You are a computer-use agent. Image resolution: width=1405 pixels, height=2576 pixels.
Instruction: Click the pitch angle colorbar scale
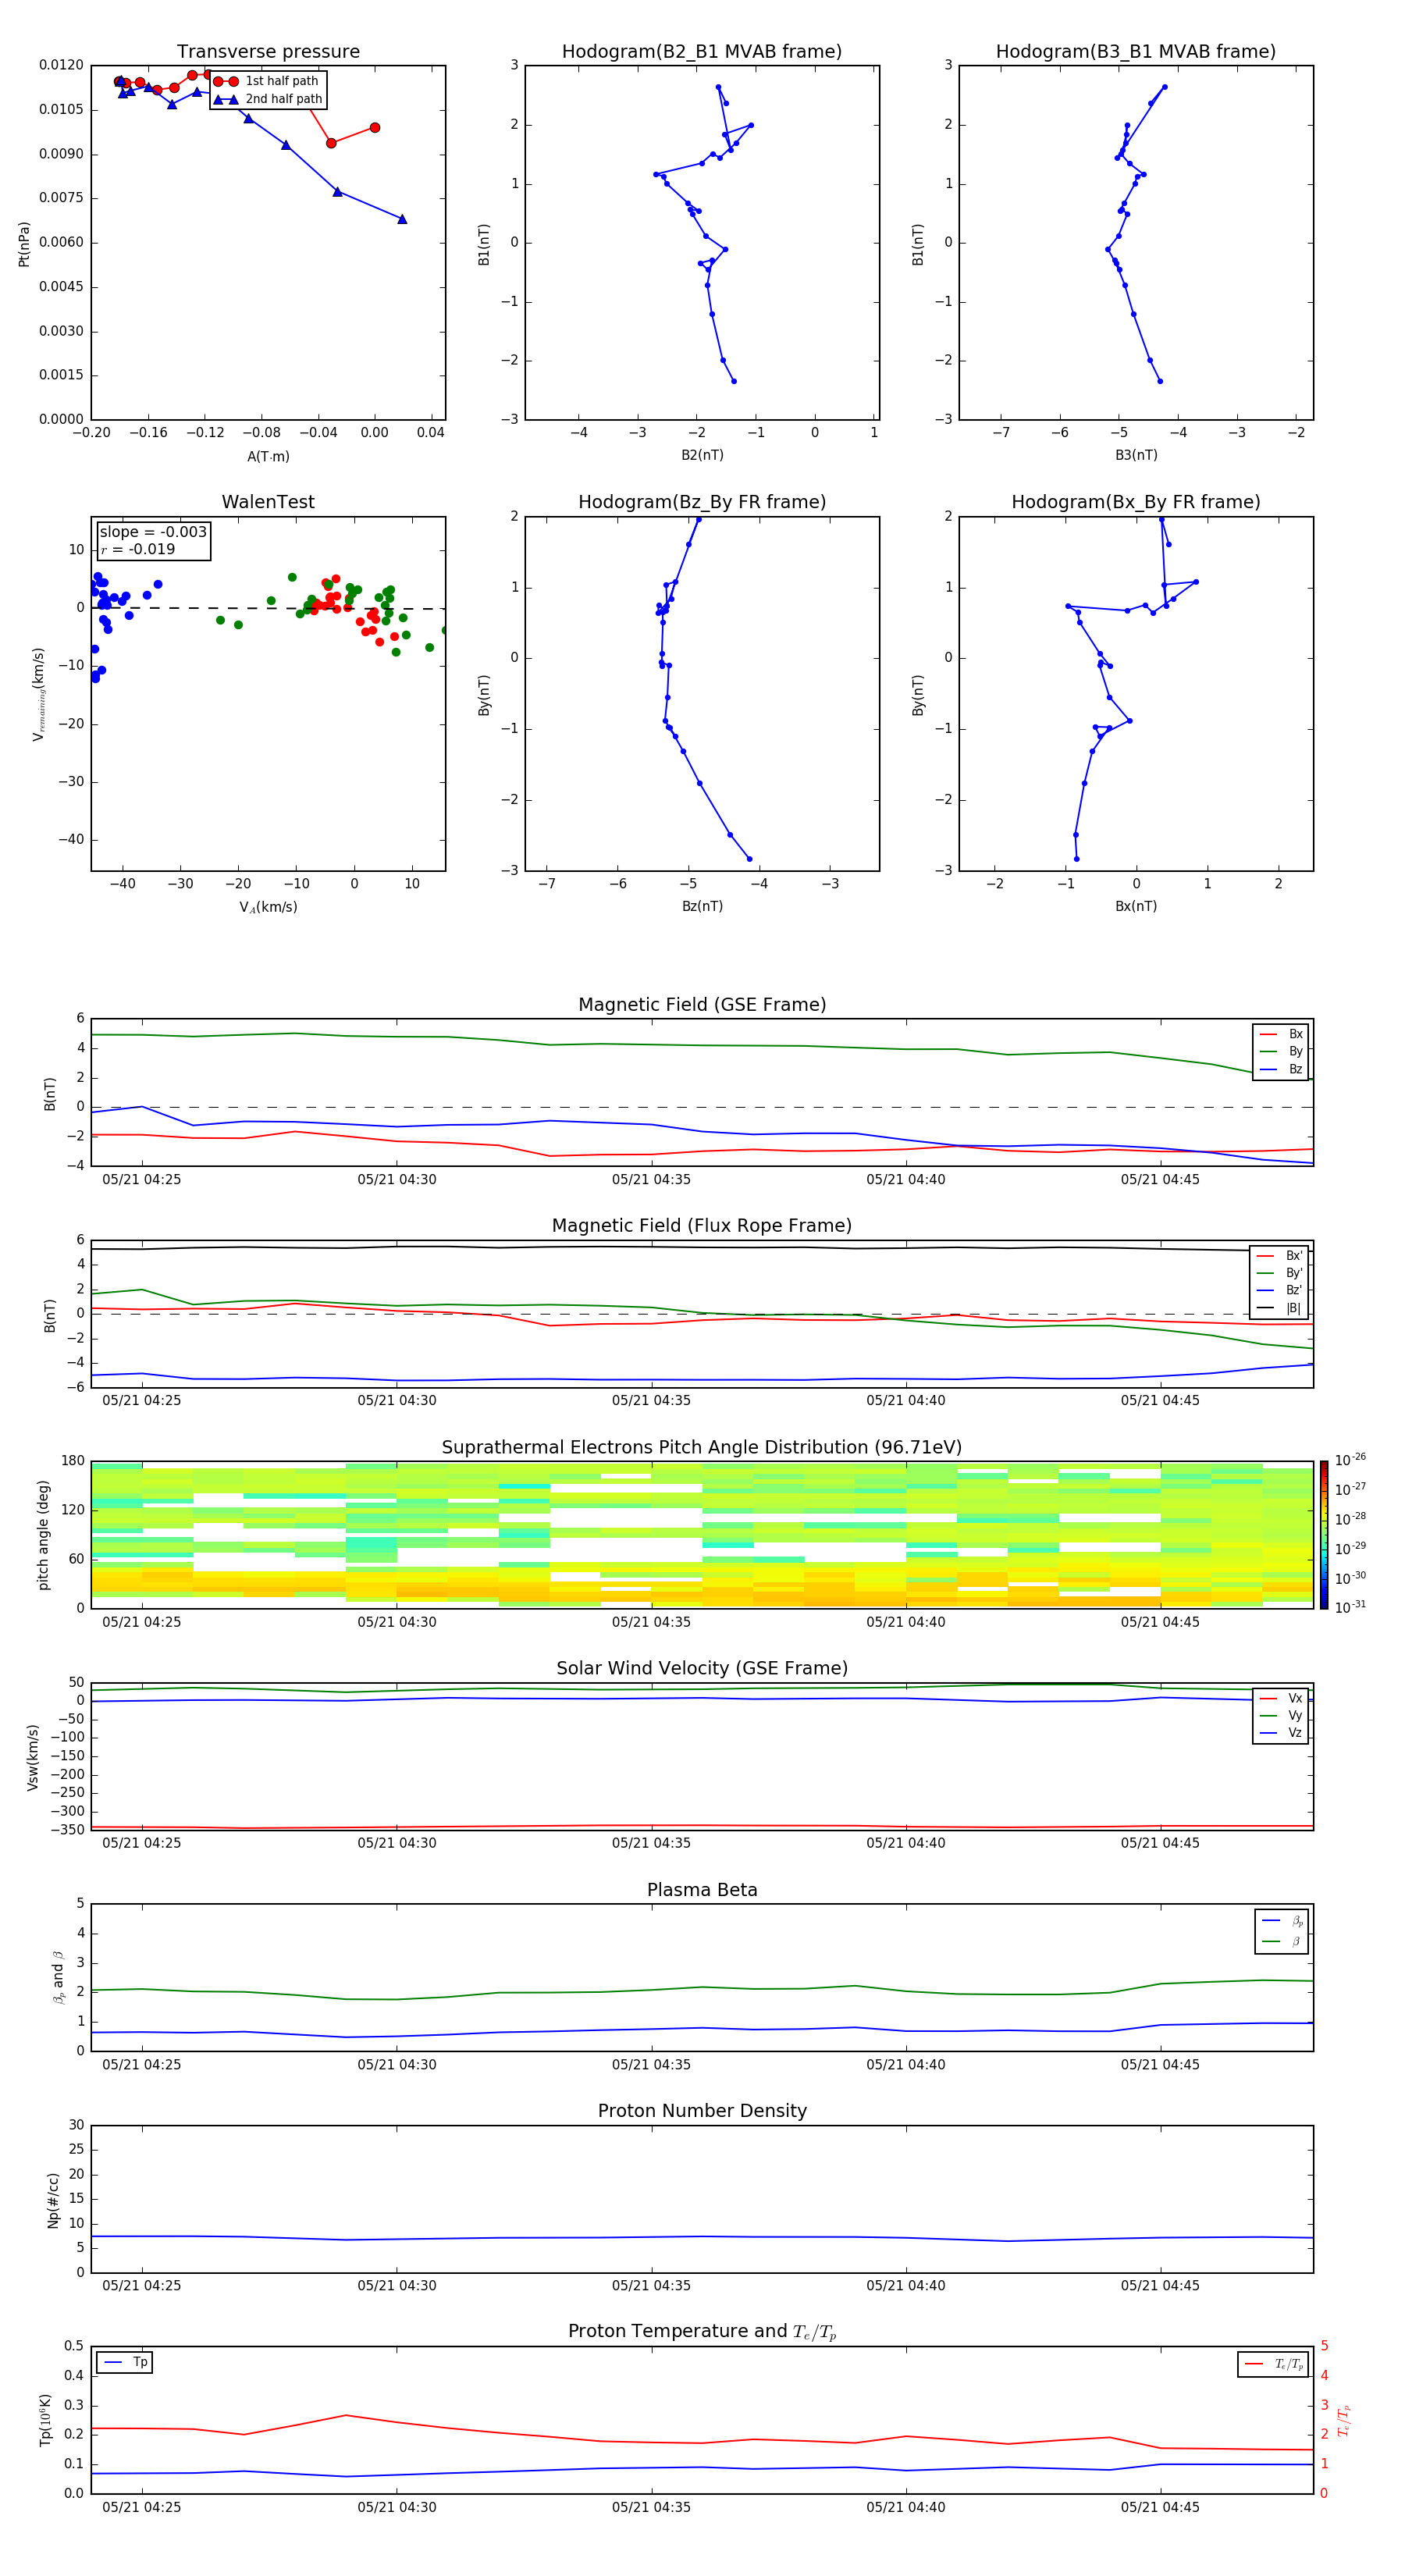pyautogui.click(x=1324, y=1535)
